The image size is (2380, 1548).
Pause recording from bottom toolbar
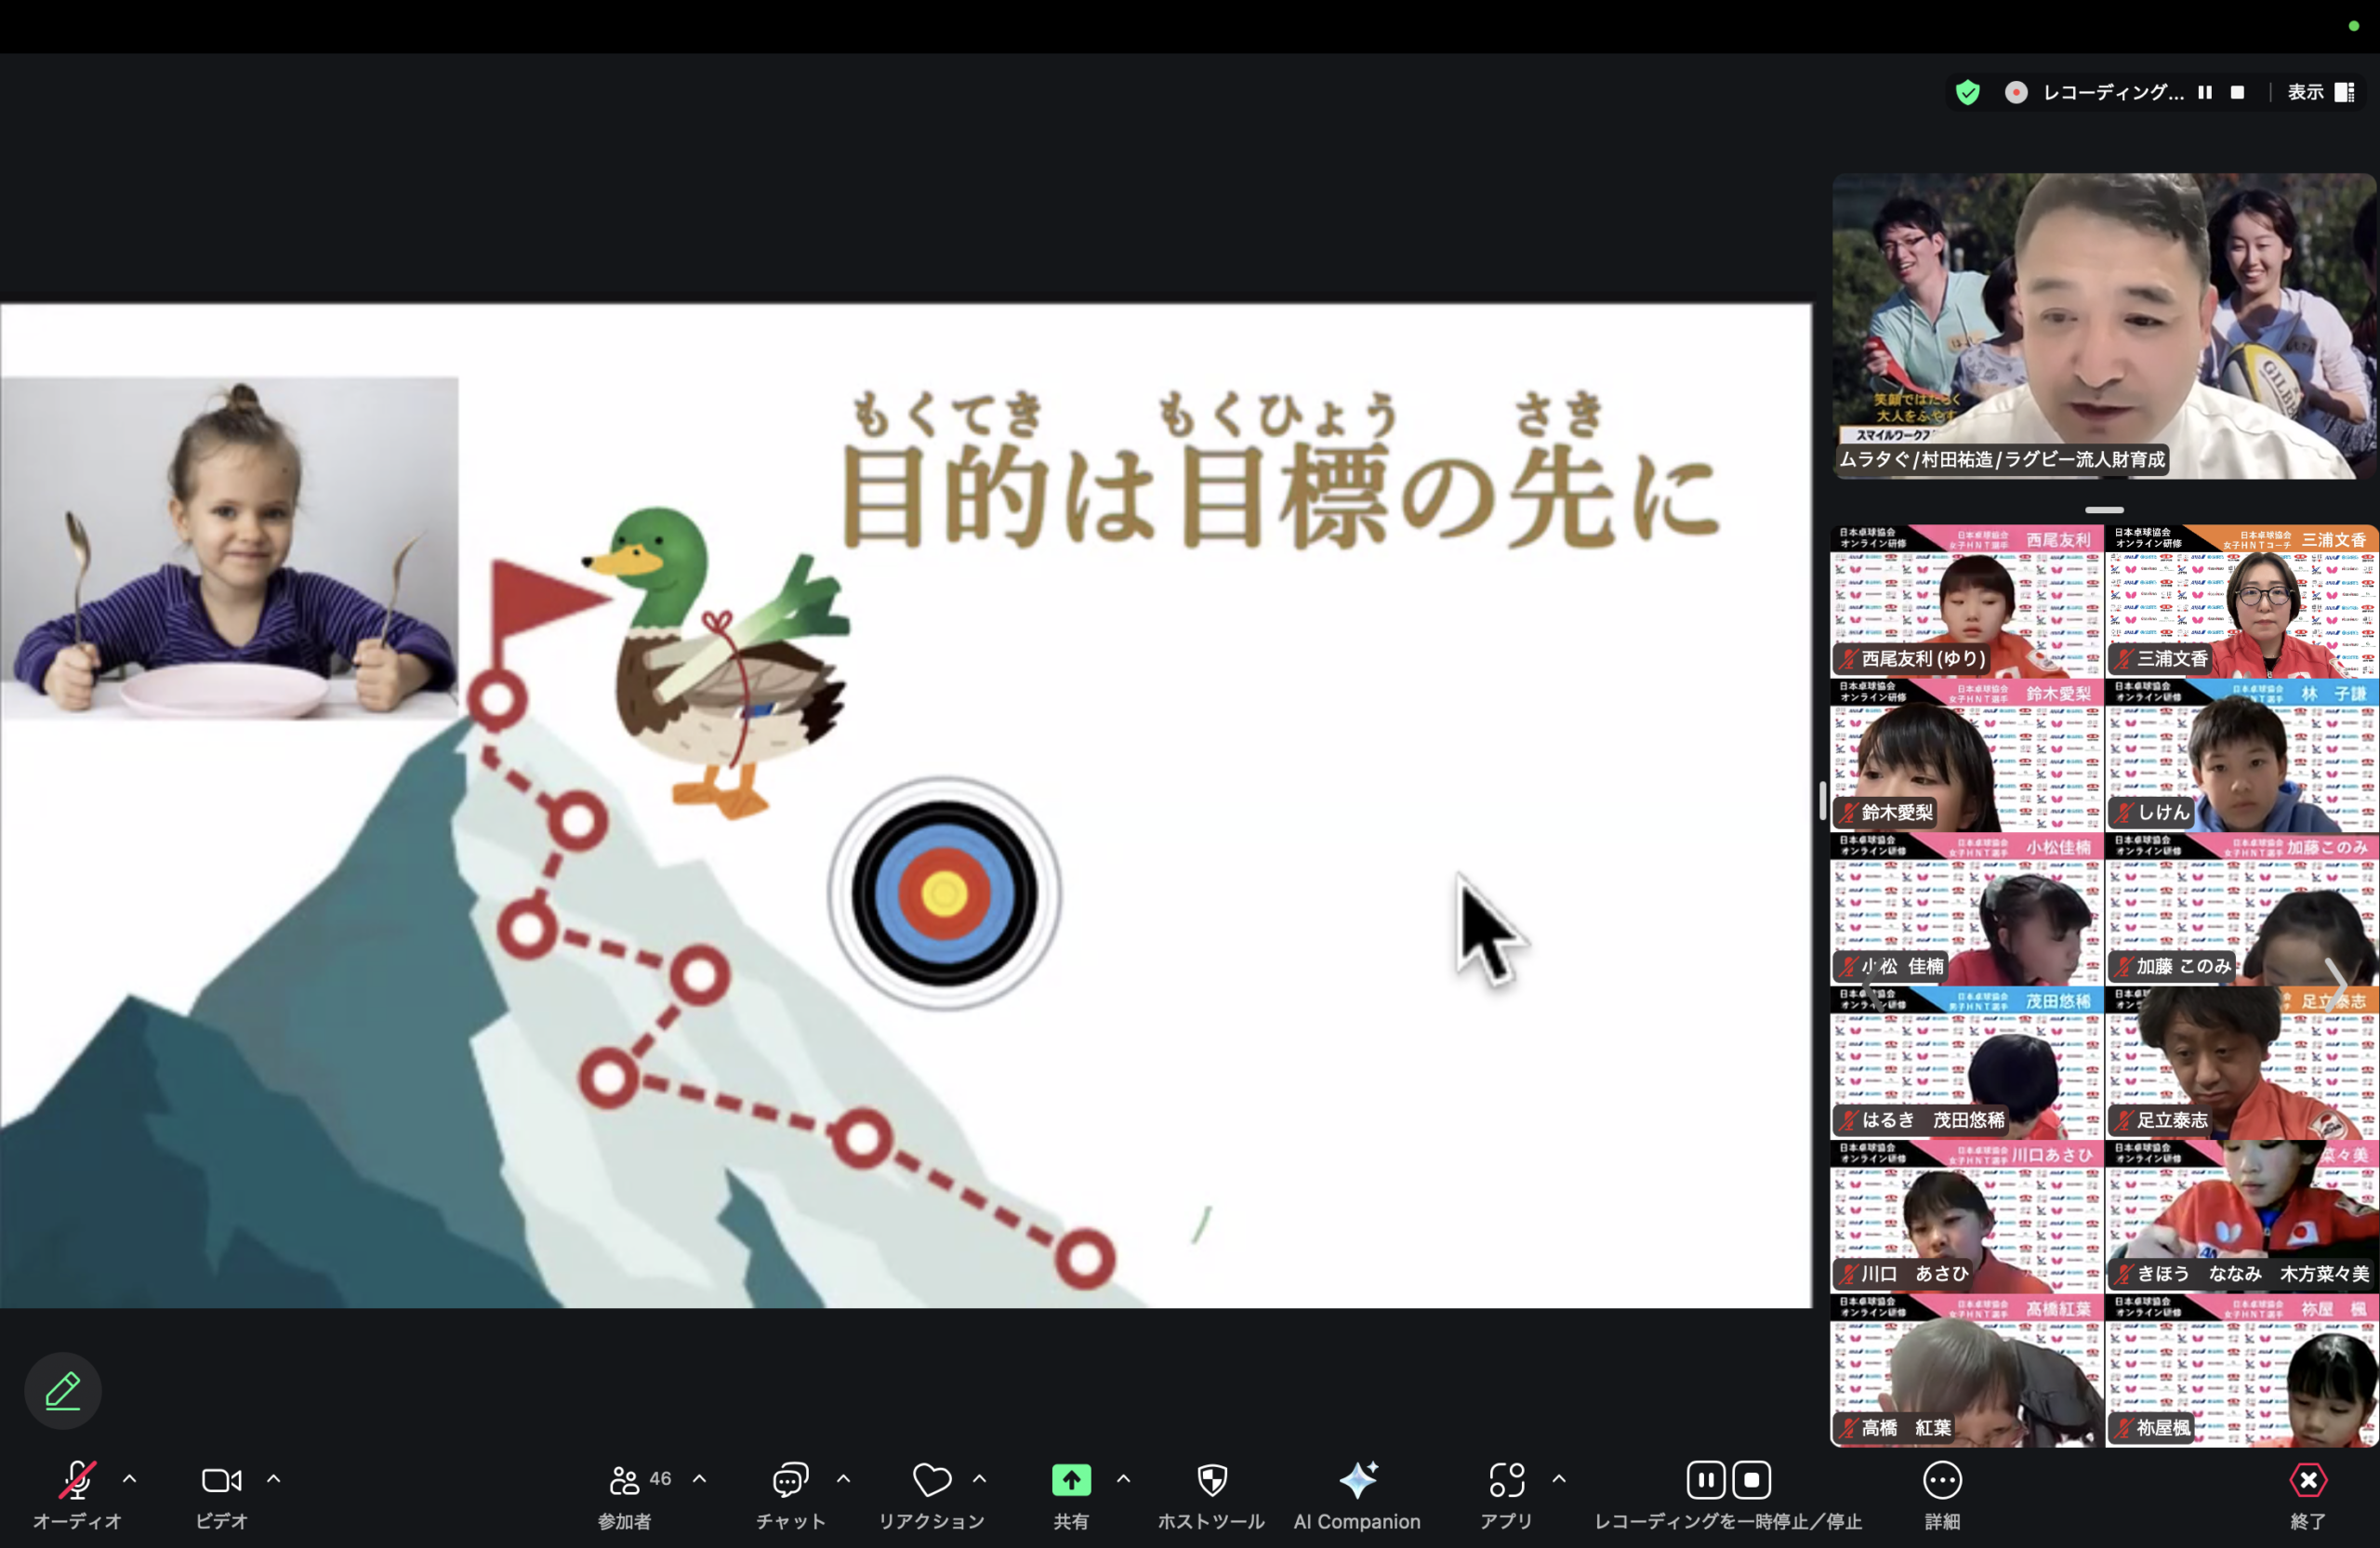pyautogui.click(x=1705, y=1481)
